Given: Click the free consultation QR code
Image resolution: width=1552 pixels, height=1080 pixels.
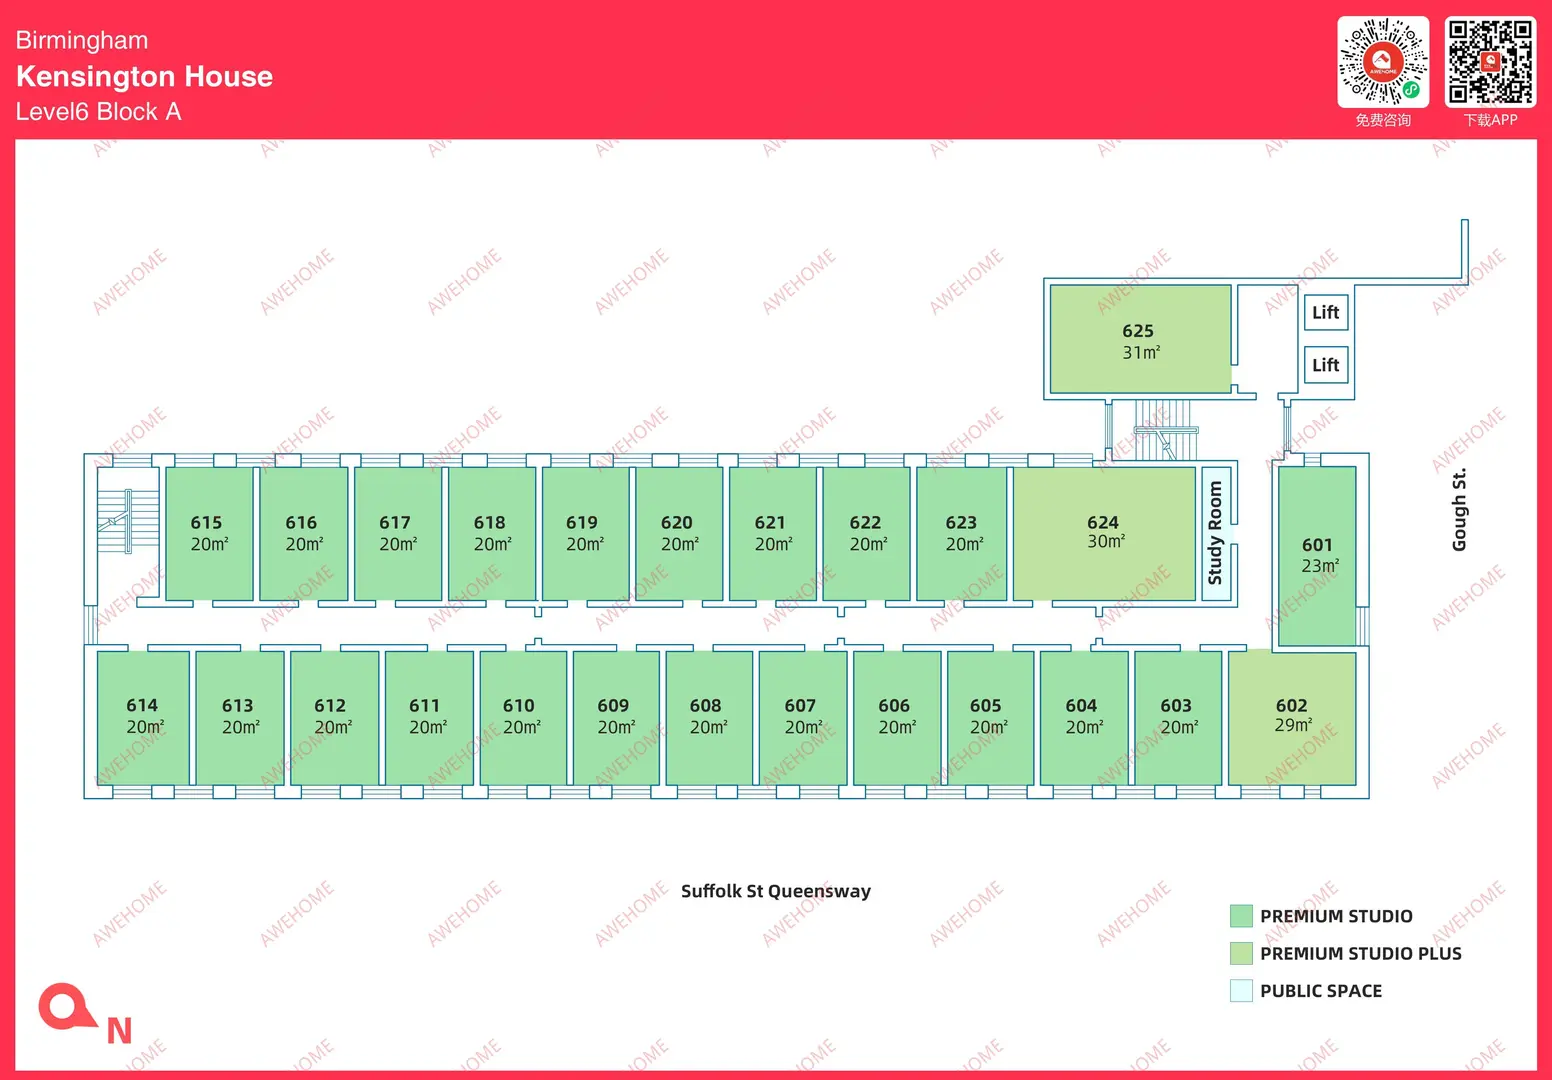Looking at the screenshot, I should pos(1383,62).
